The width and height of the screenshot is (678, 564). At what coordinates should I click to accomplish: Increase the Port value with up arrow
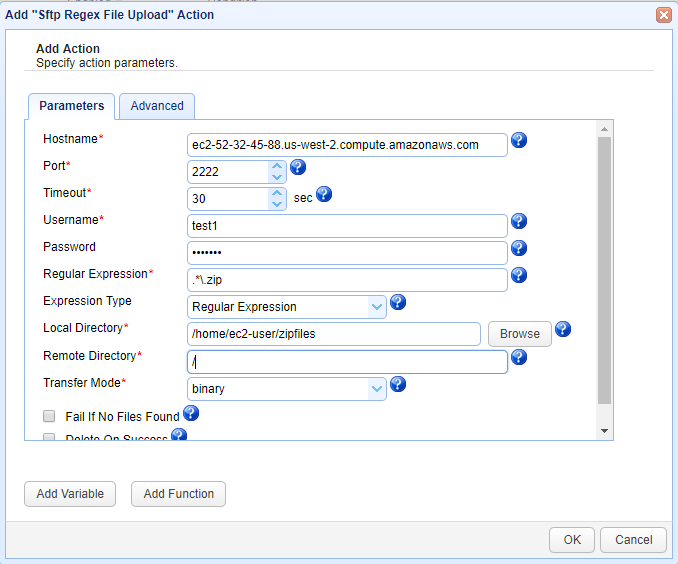[x=277, y=166]
